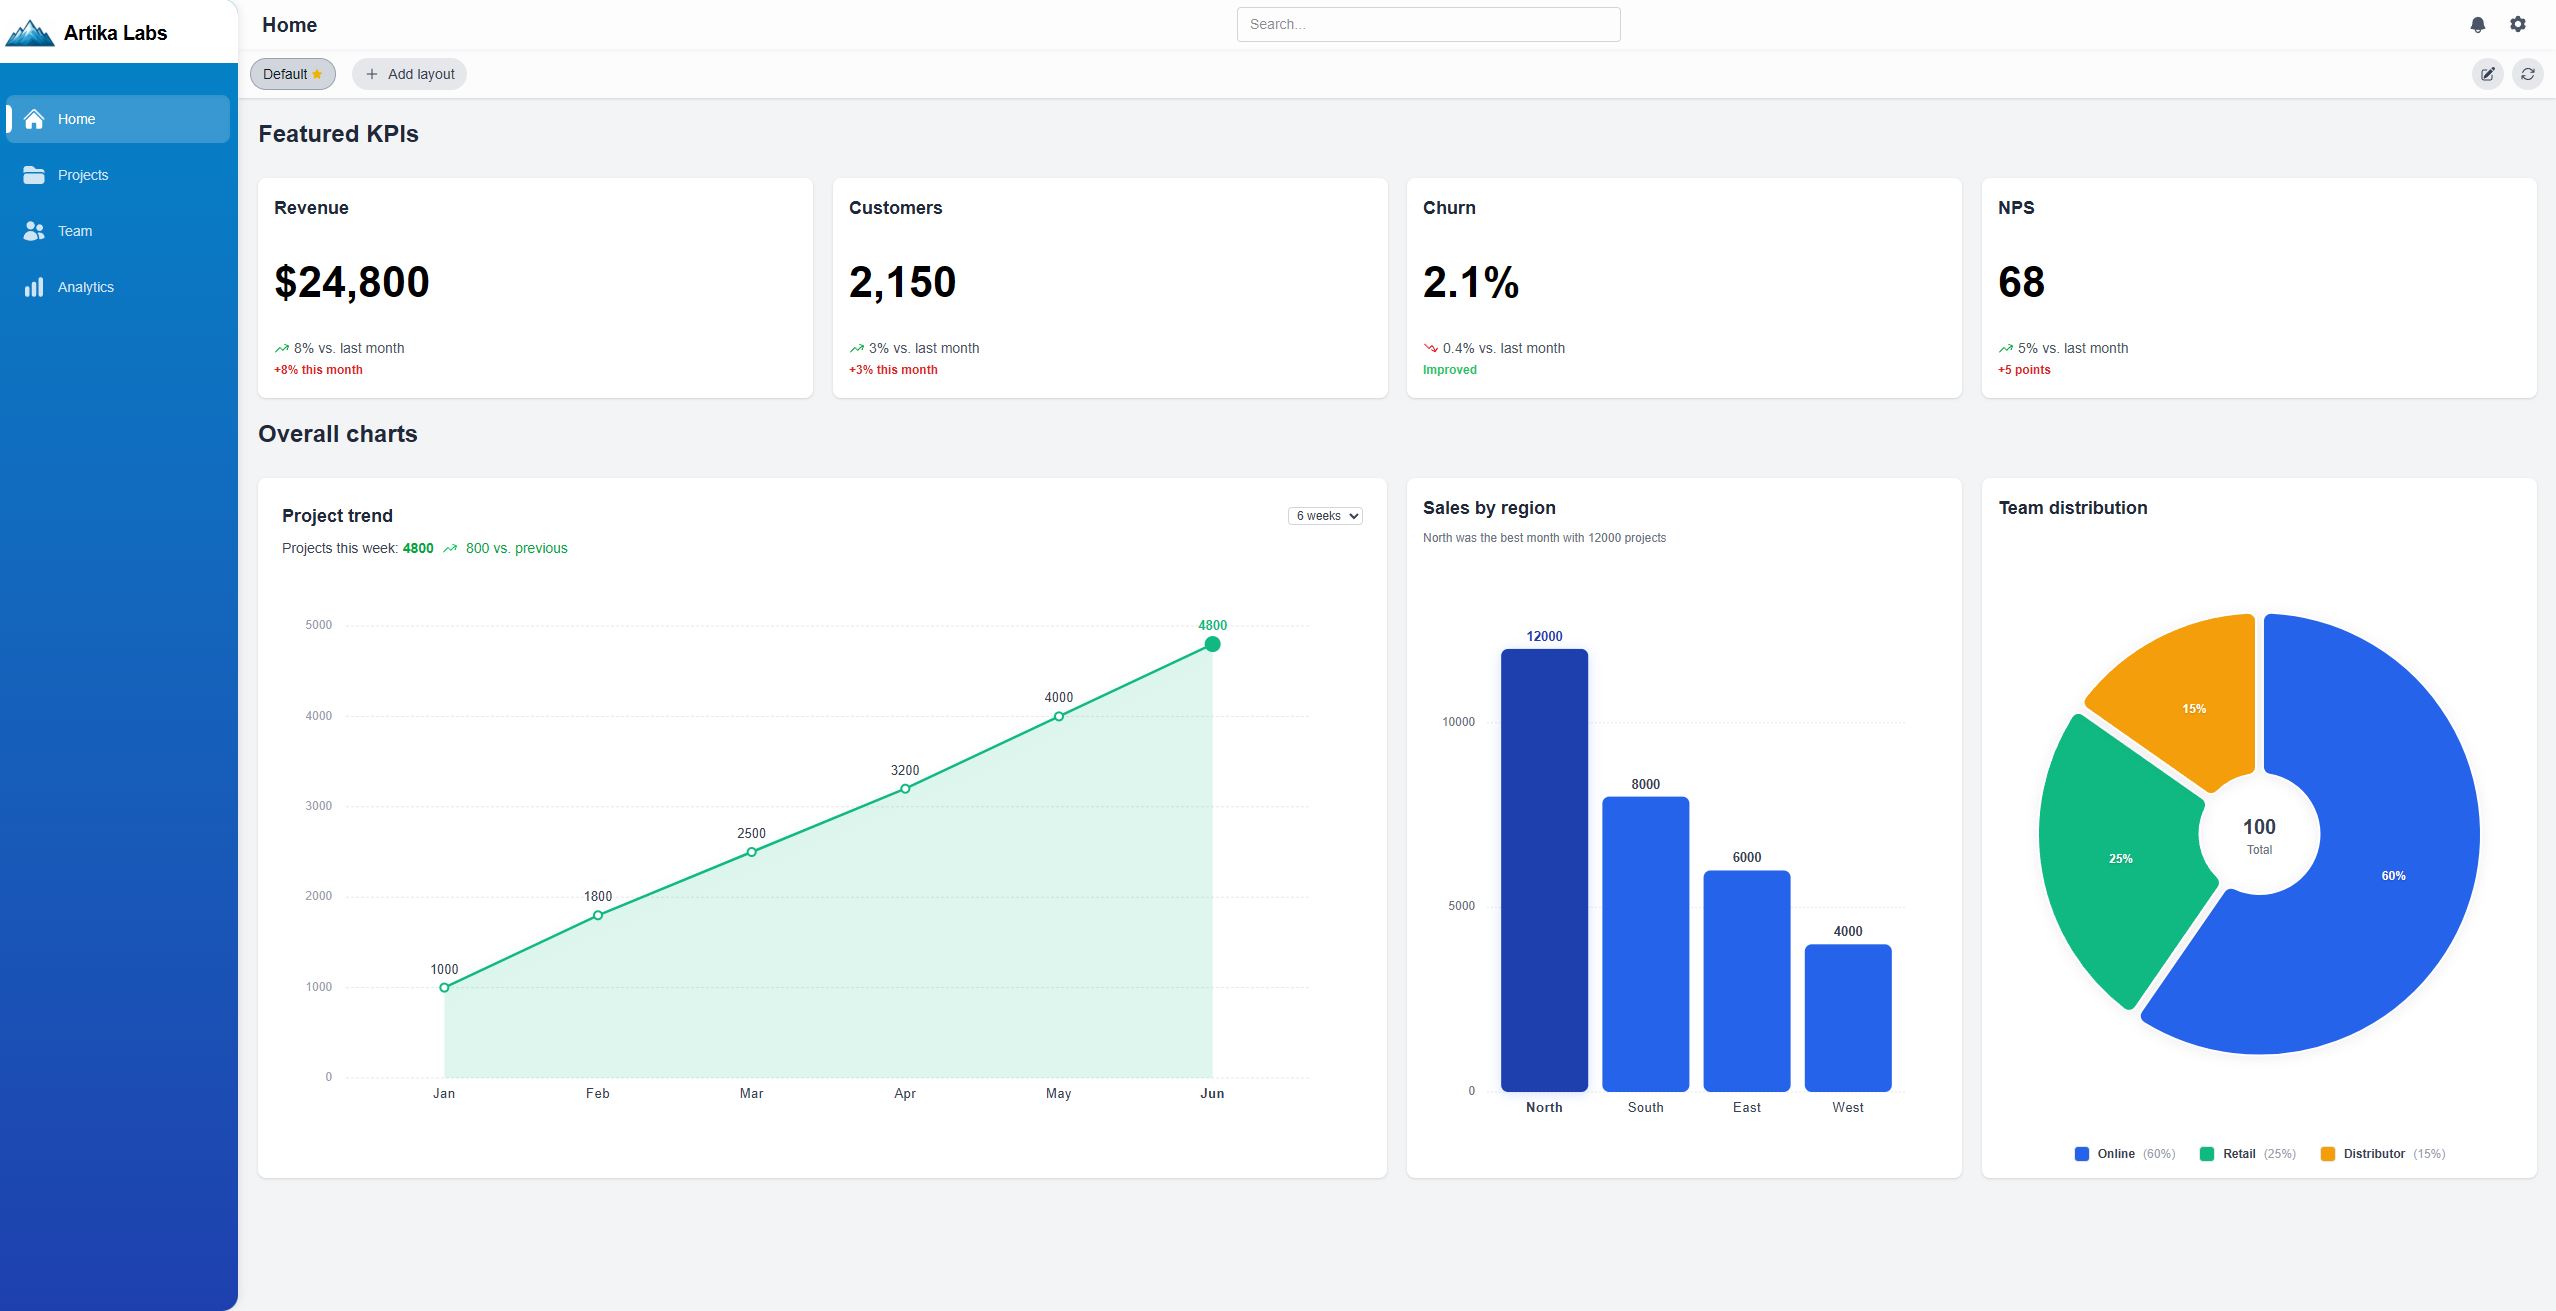Viewport: 2556px width, 1311px height.
Task: Open settings via the gear icon
Action: [x=2517, y=24]
